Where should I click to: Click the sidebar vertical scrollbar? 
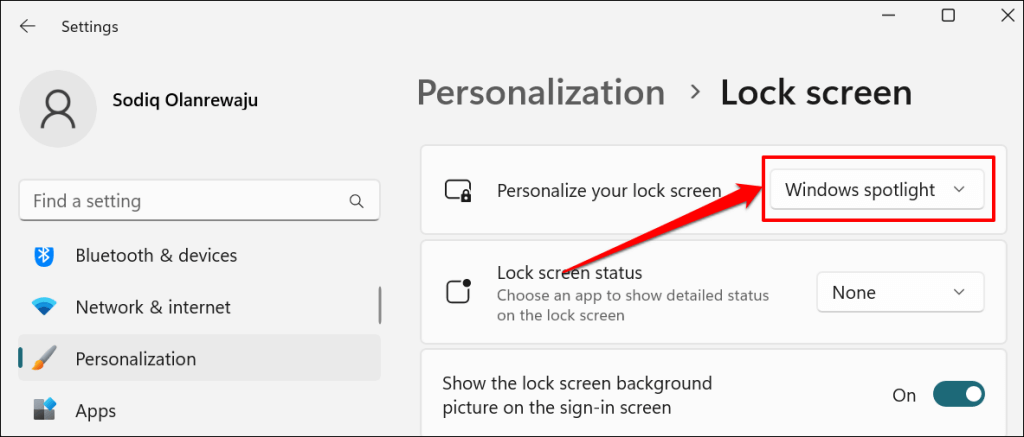pyautogui.click(x=380, y=305)
